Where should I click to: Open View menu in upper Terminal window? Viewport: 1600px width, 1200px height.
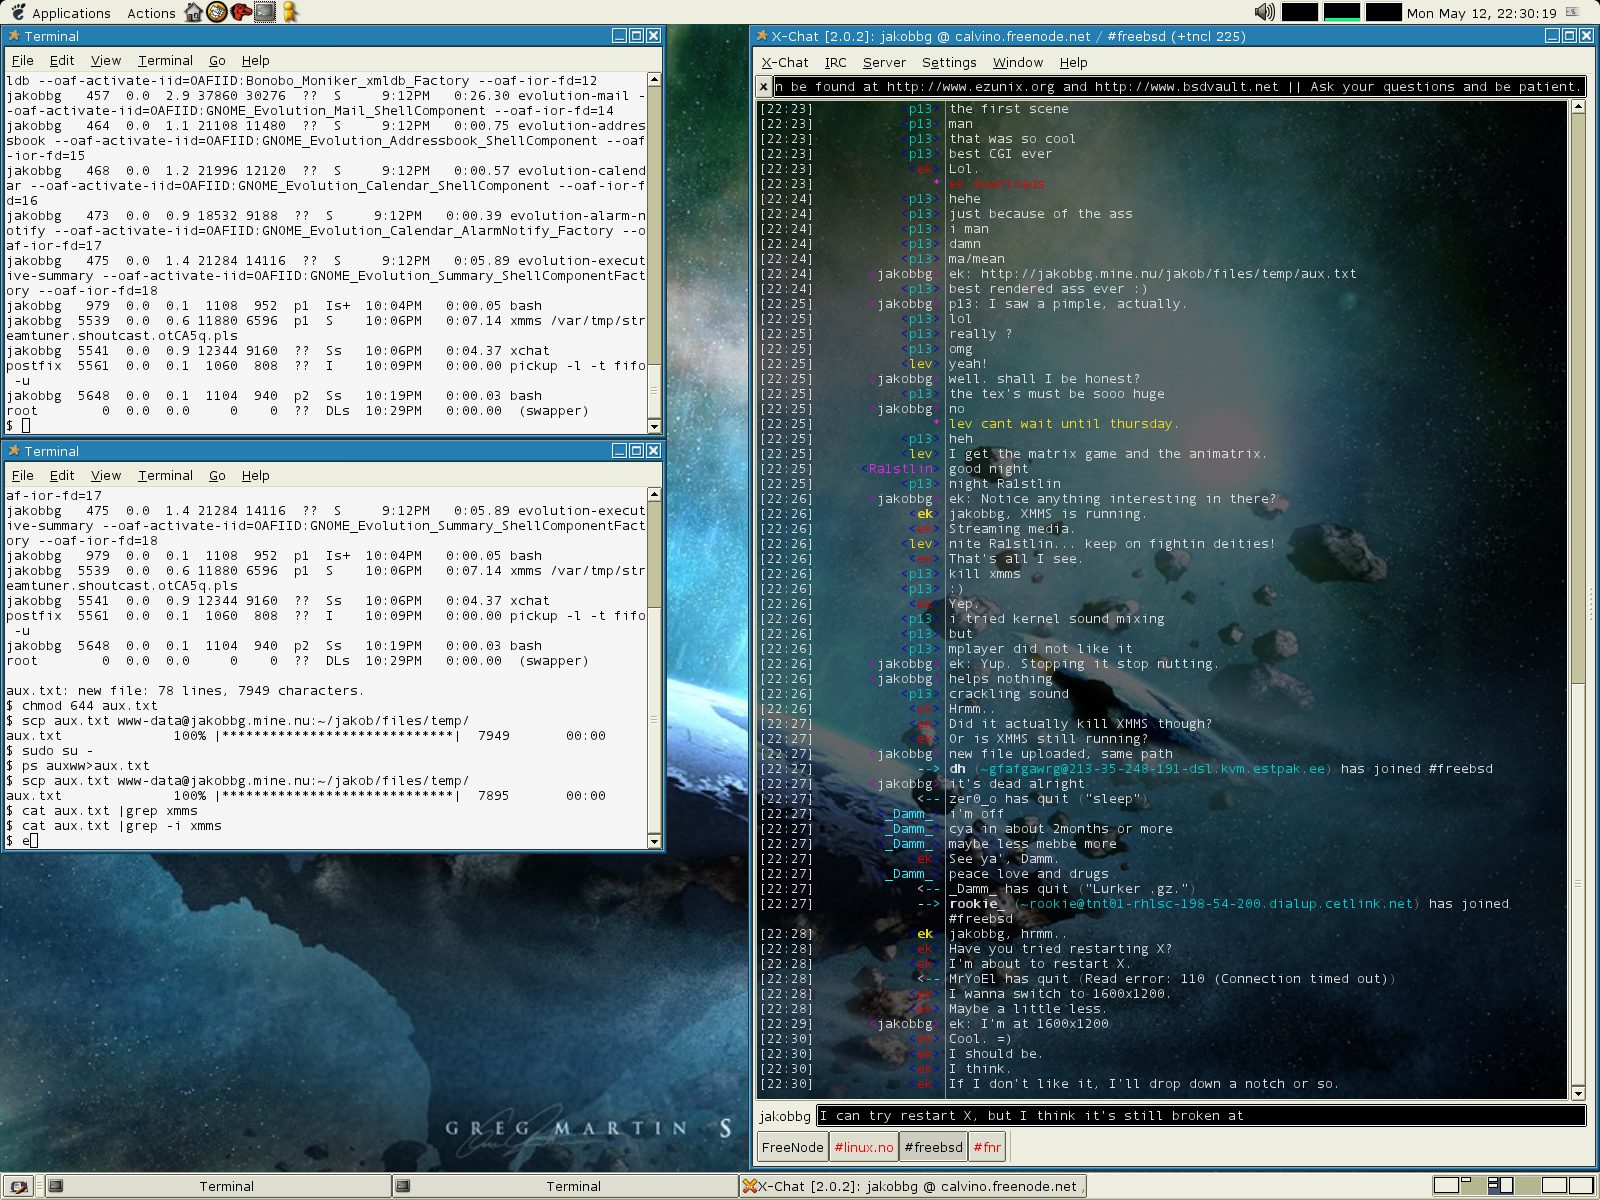106,61
